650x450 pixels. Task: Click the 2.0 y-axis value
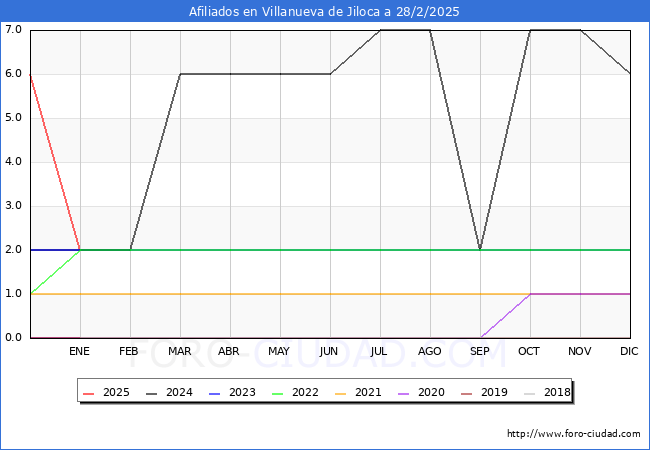pos(13,249)
